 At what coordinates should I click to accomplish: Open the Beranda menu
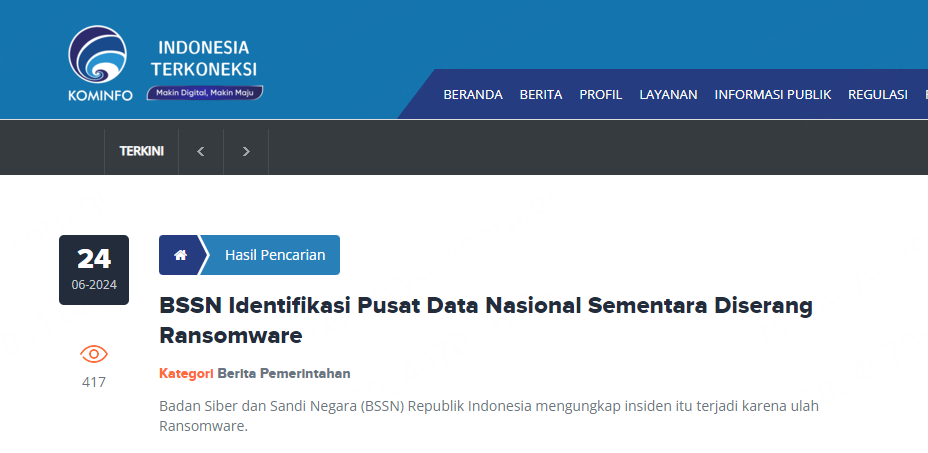[x=473, y=94]
